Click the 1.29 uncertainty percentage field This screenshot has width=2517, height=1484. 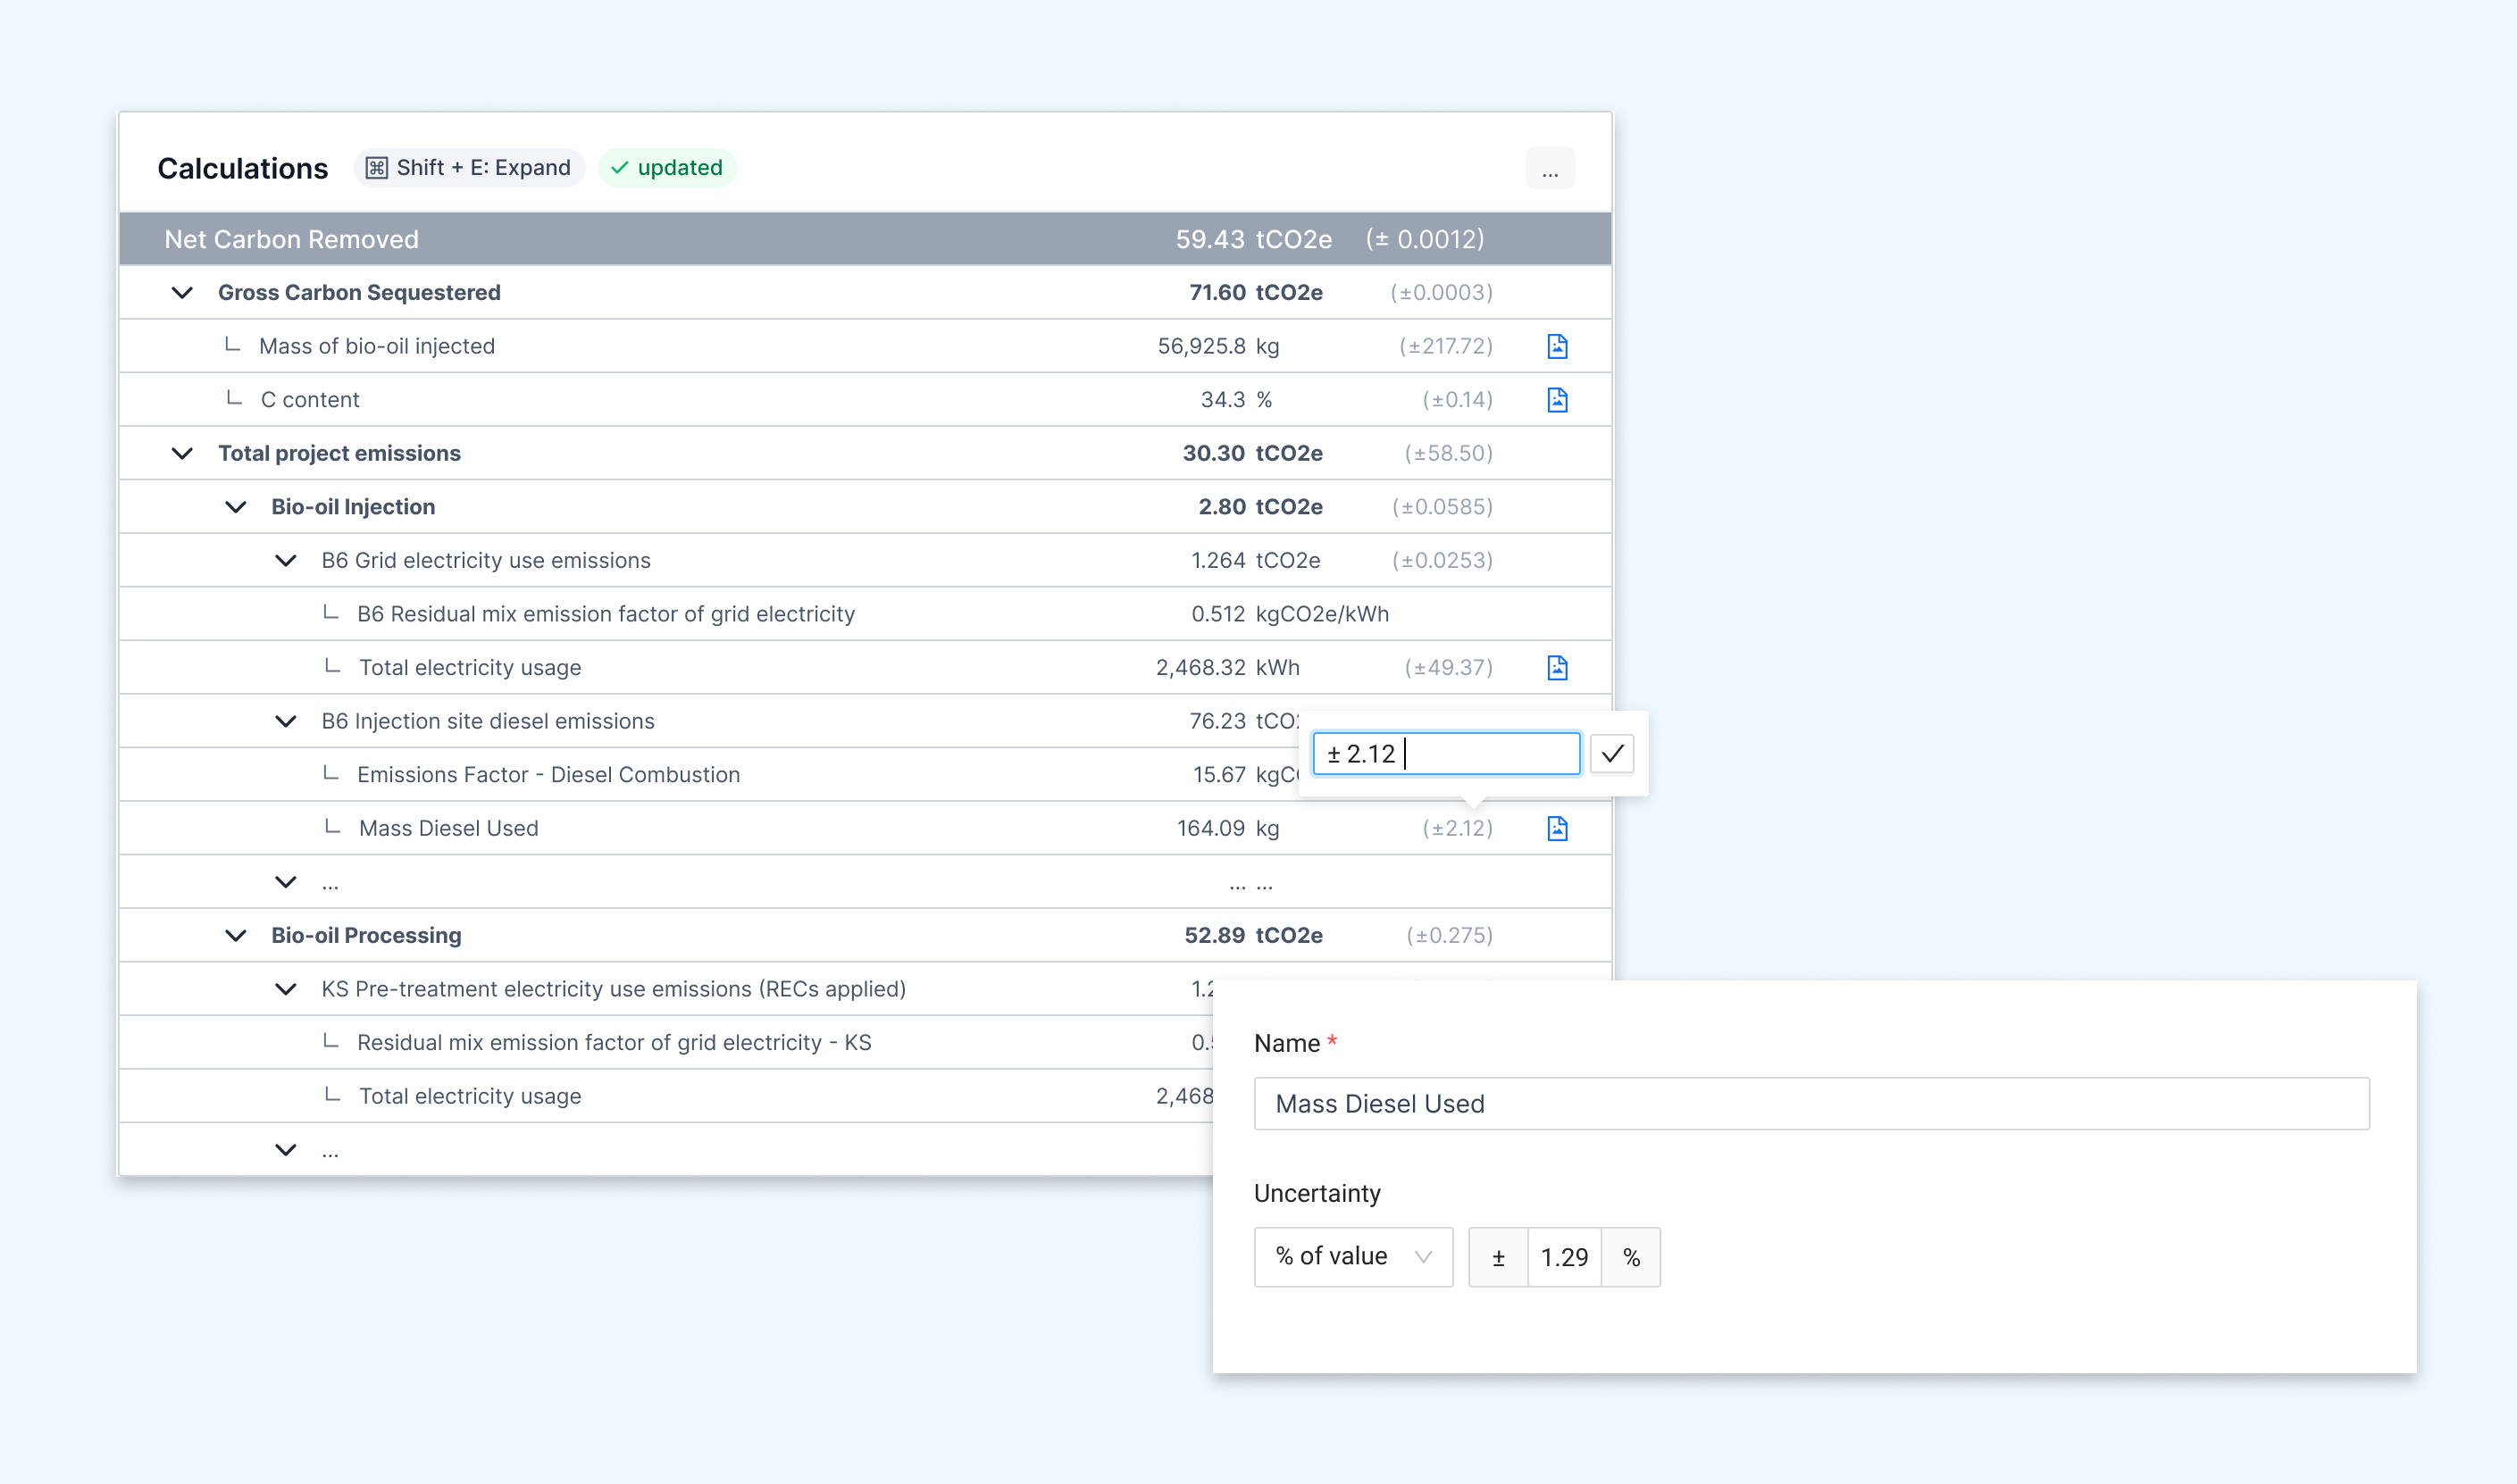pyautogui.click(x=1563, y=1257)
